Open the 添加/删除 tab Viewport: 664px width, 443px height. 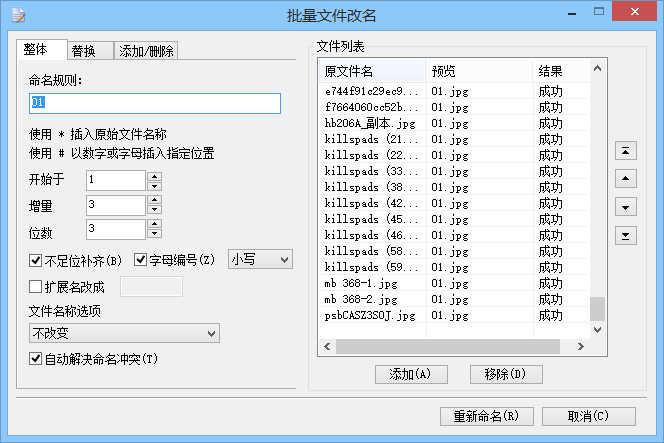click(x=146, y=51)
